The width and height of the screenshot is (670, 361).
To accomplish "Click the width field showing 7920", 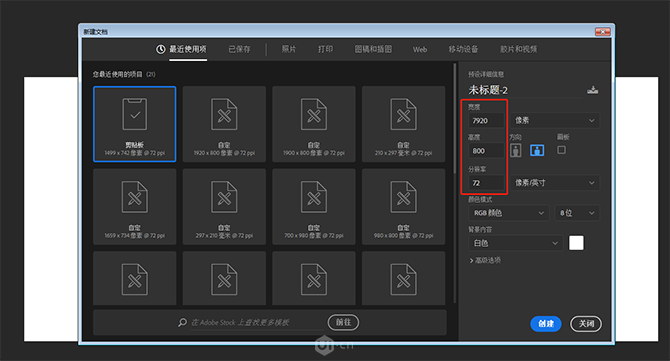I will point(486,120).
